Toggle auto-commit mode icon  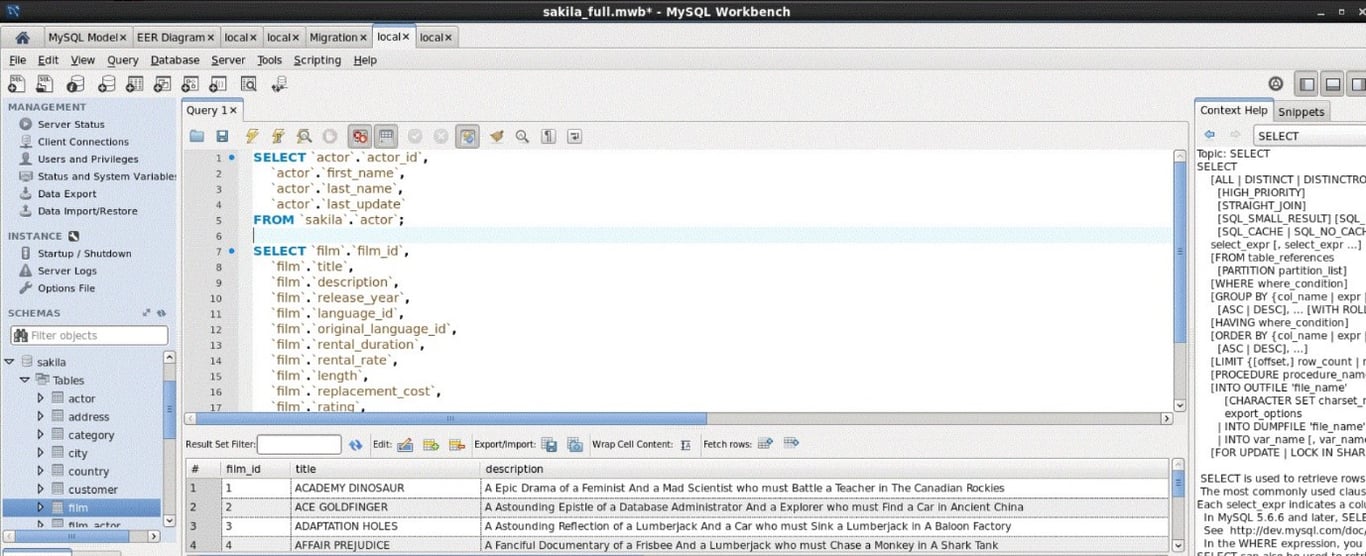pyautogui.click(x=467, y=136)
